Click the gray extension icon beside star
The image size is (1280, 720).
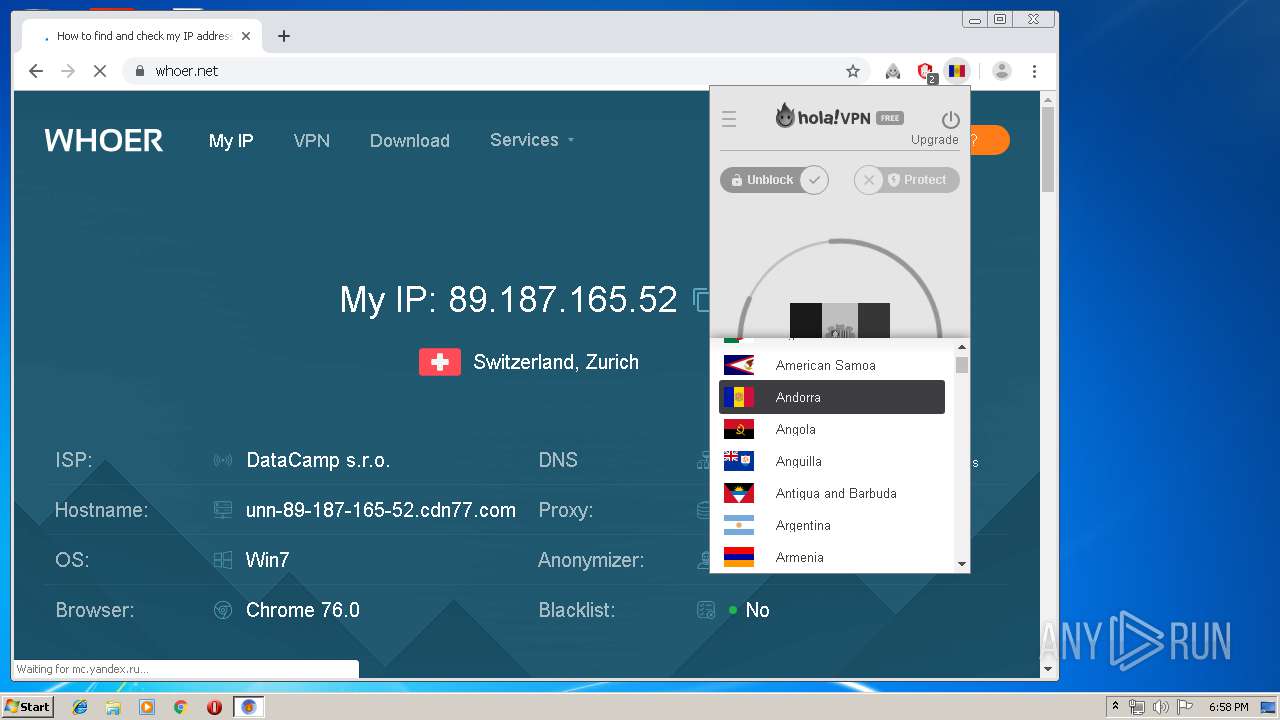point(893,71)
